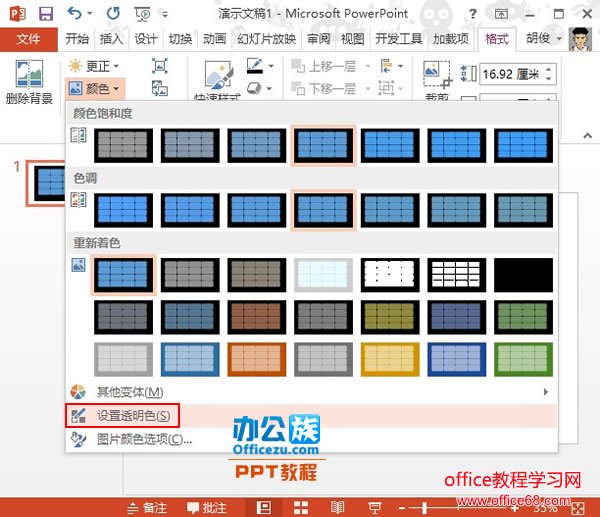Choose the last, most vivid saturation swatch
The image size is (600, 517).
(x=523, y=145)
